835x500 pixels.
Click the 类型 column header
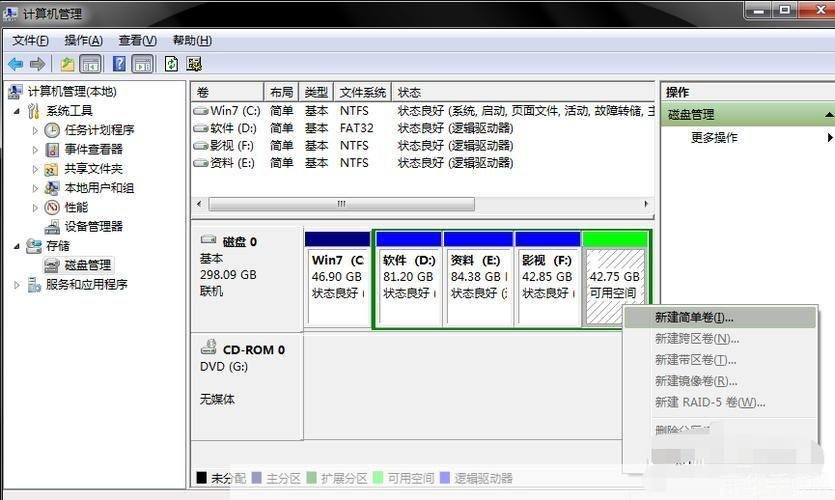pyautogui.click(x=316, y=92)
